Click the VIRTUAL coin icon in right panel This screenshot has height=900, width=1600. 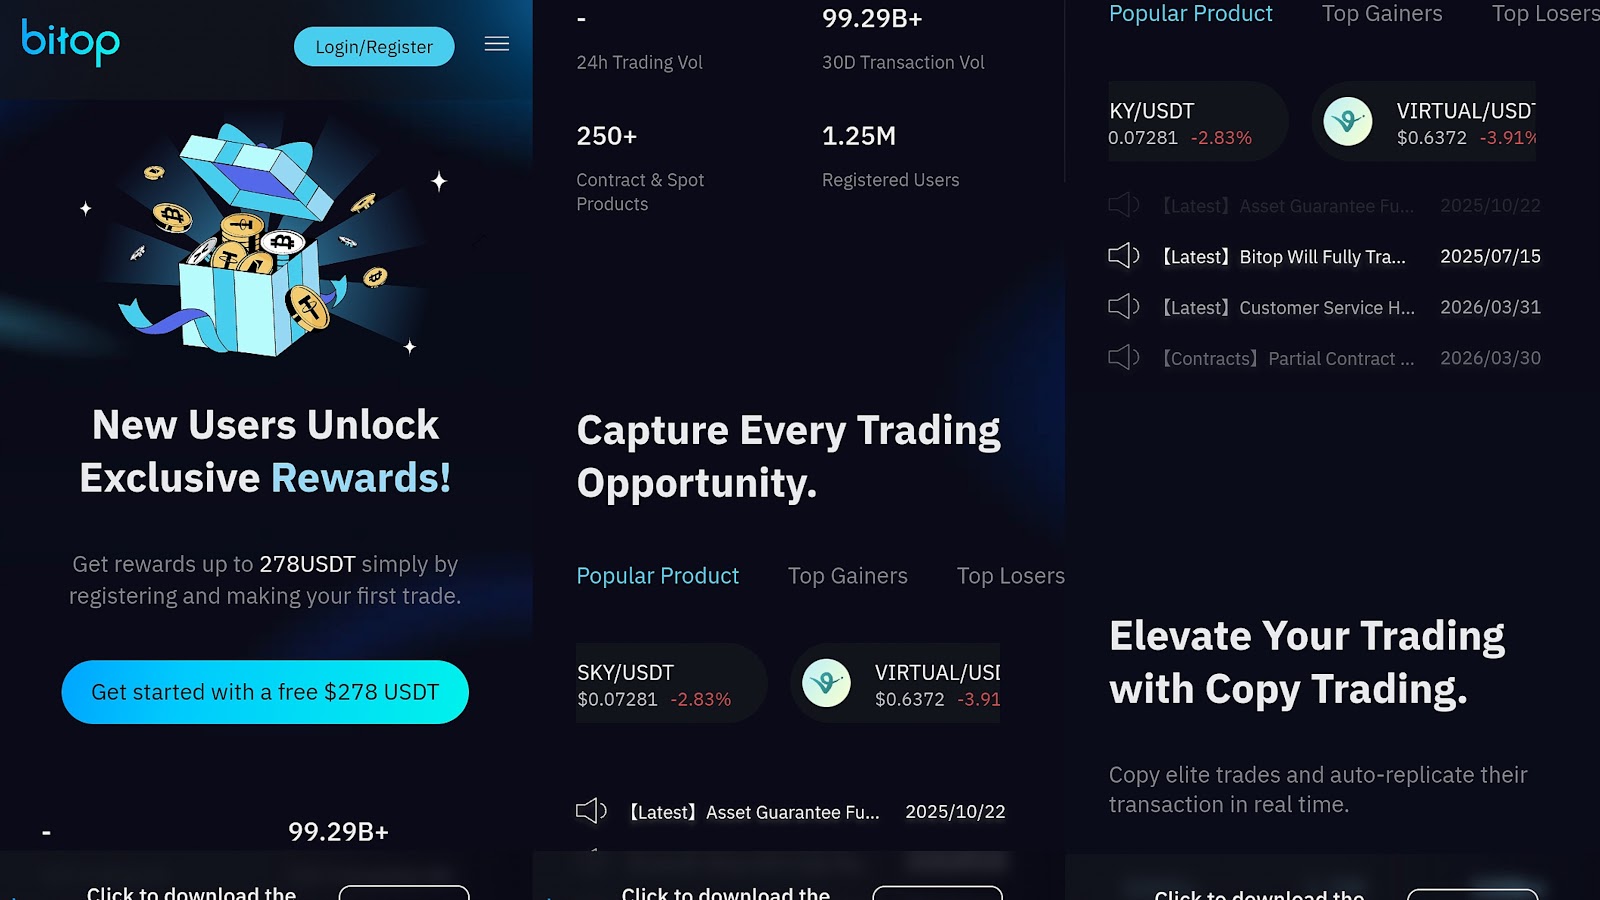[1348, 122]
